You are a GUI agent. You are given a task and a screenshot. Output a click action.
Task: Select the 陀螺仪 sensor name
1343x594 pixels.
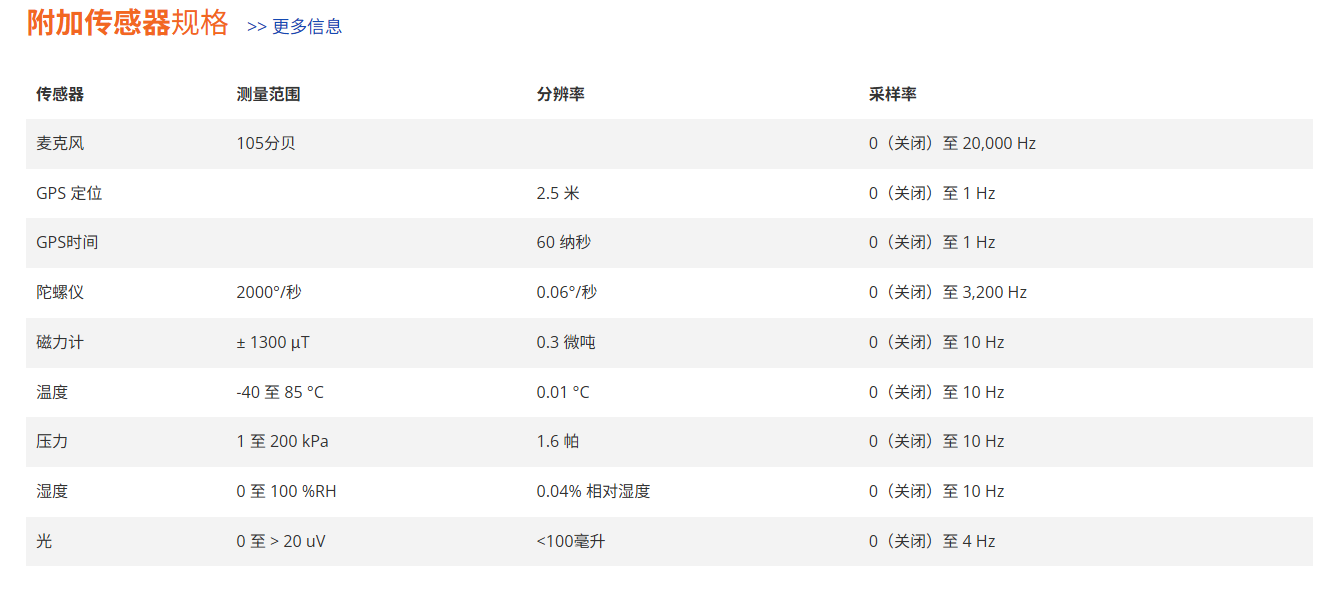click(60, 292)
